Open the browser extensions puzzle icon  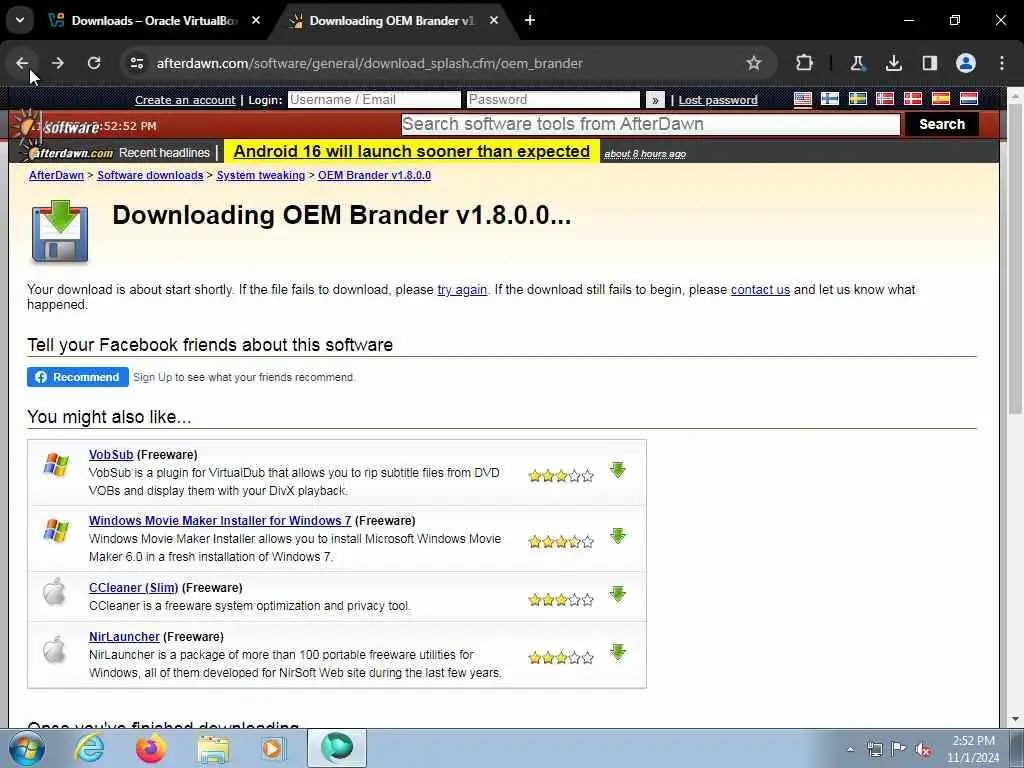[805, 63]
